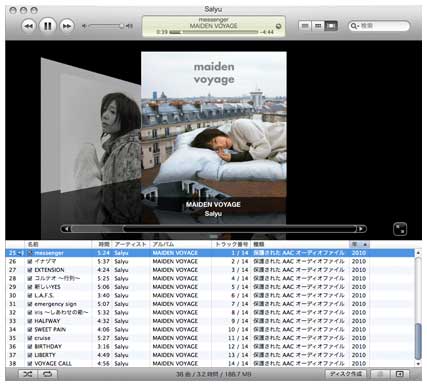This screenshot has width=427, height=386.
Task: Pause the playing track
Action: pos(48,26)
